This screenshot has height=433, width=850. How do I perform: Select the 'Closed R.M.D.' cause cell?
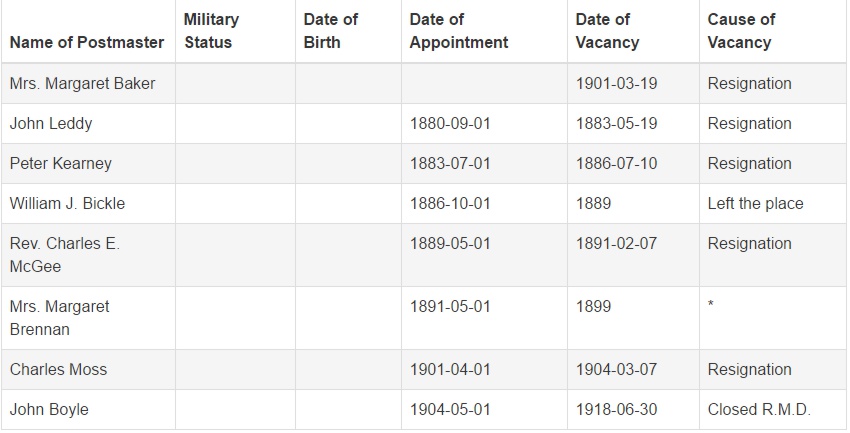click(759, 410)
